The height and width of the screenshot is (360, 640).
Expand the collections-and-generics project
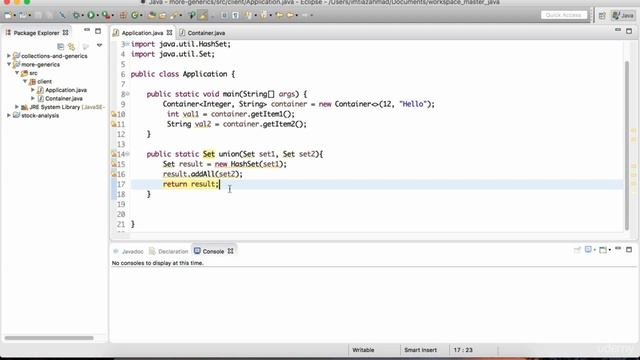point(9,56)
